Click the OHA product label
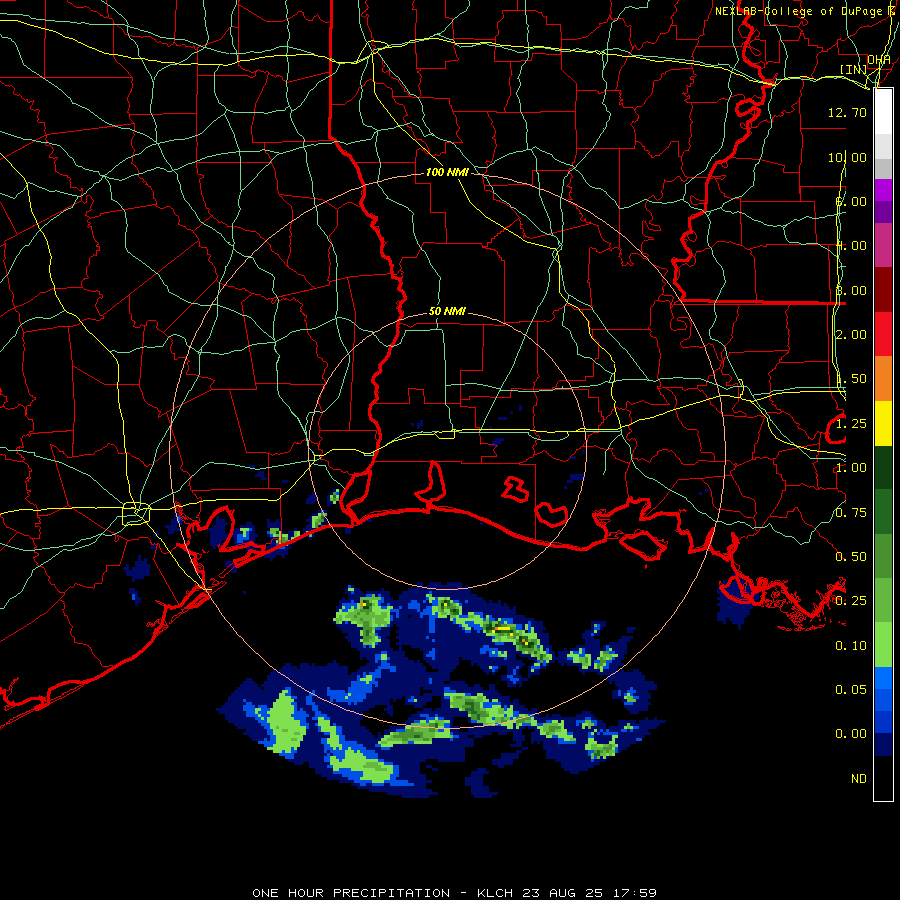This screenshot has width=900, height=900. point(879,60)
